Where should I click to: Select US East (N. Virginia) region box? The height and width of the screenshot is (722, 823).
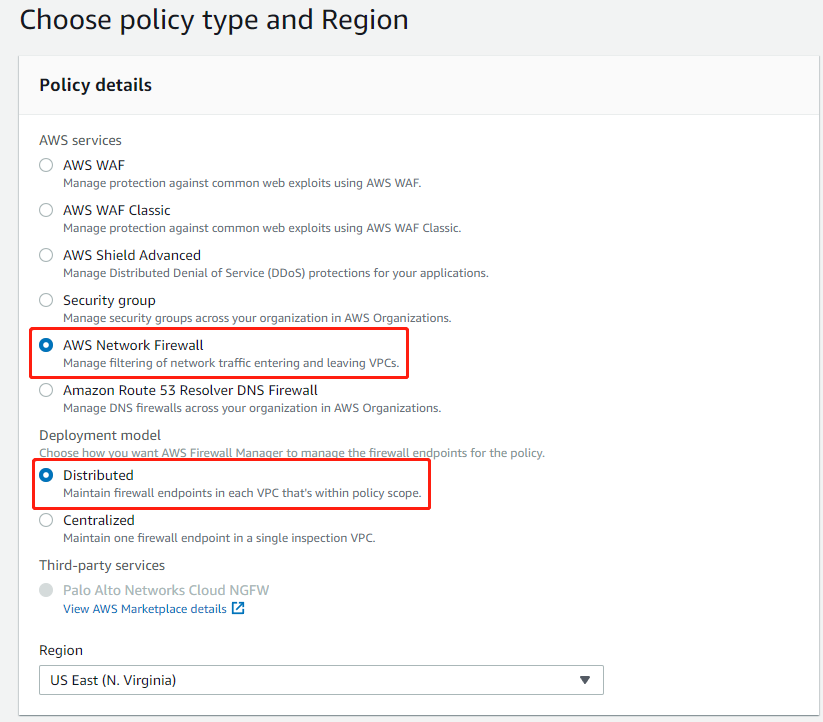point(320,680)
